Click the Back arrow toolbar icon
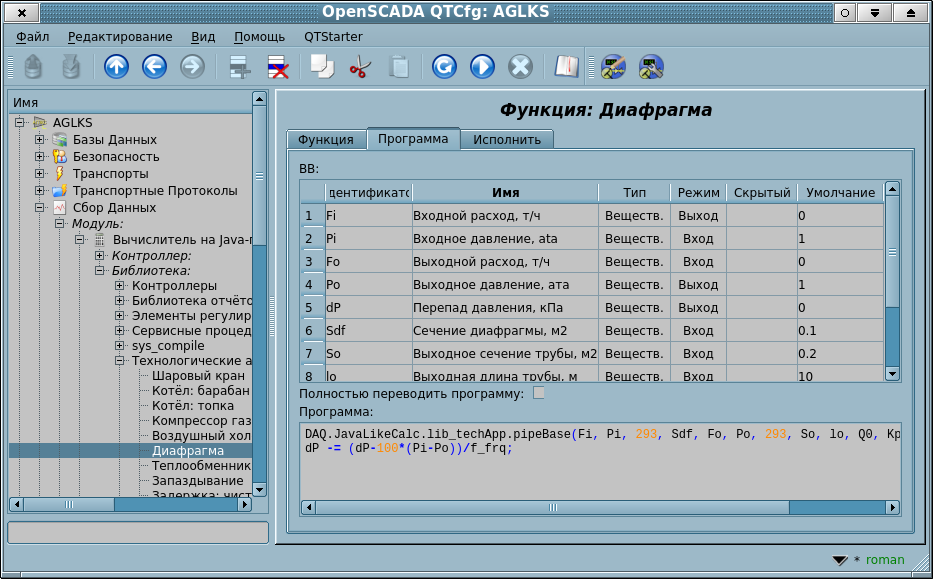 pyautogui.click(x=154, y=67)
